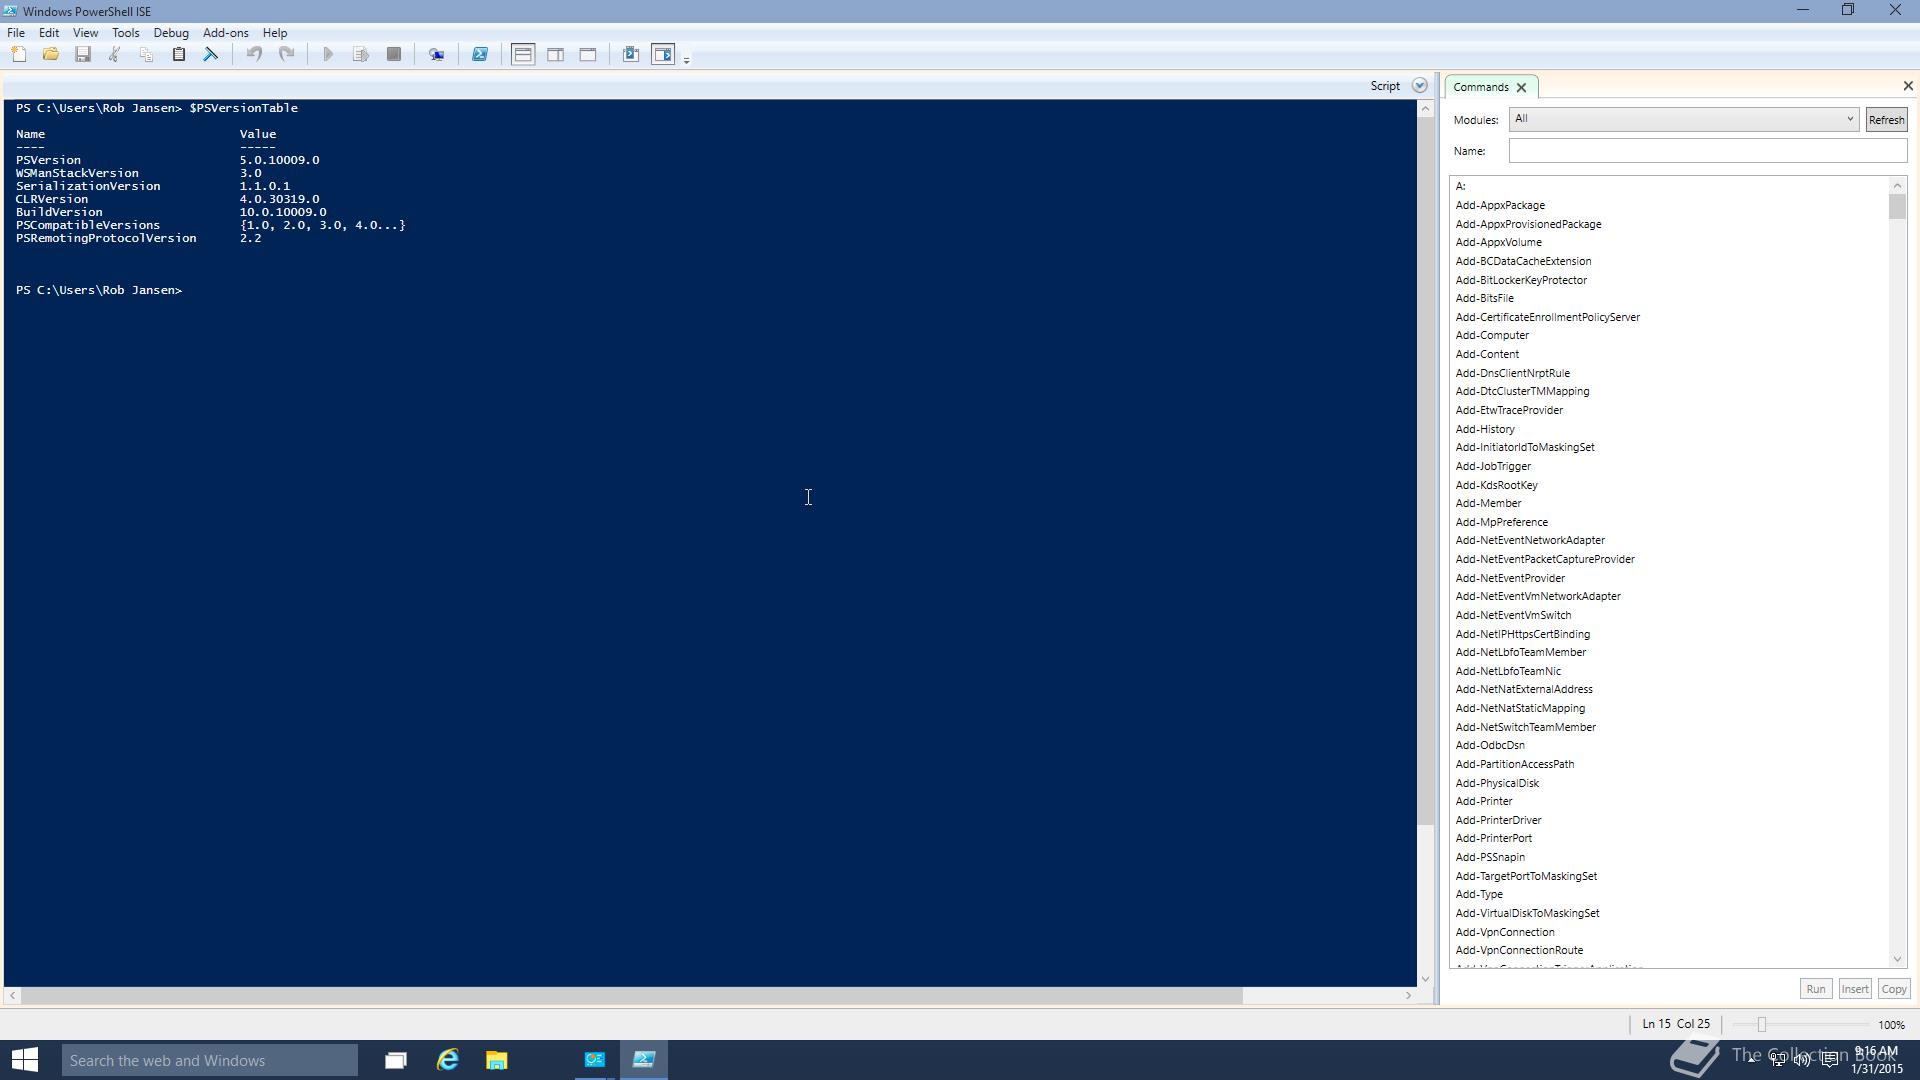Open a script file with folder icon

click(x=51, y=55)
